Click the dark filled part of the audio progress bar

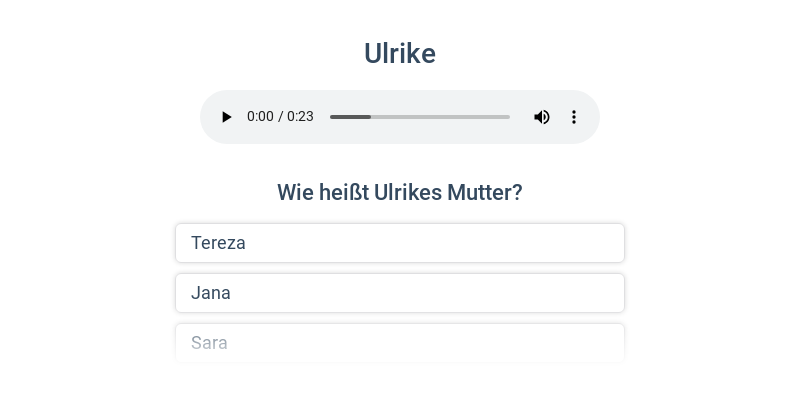pos(350,117)
